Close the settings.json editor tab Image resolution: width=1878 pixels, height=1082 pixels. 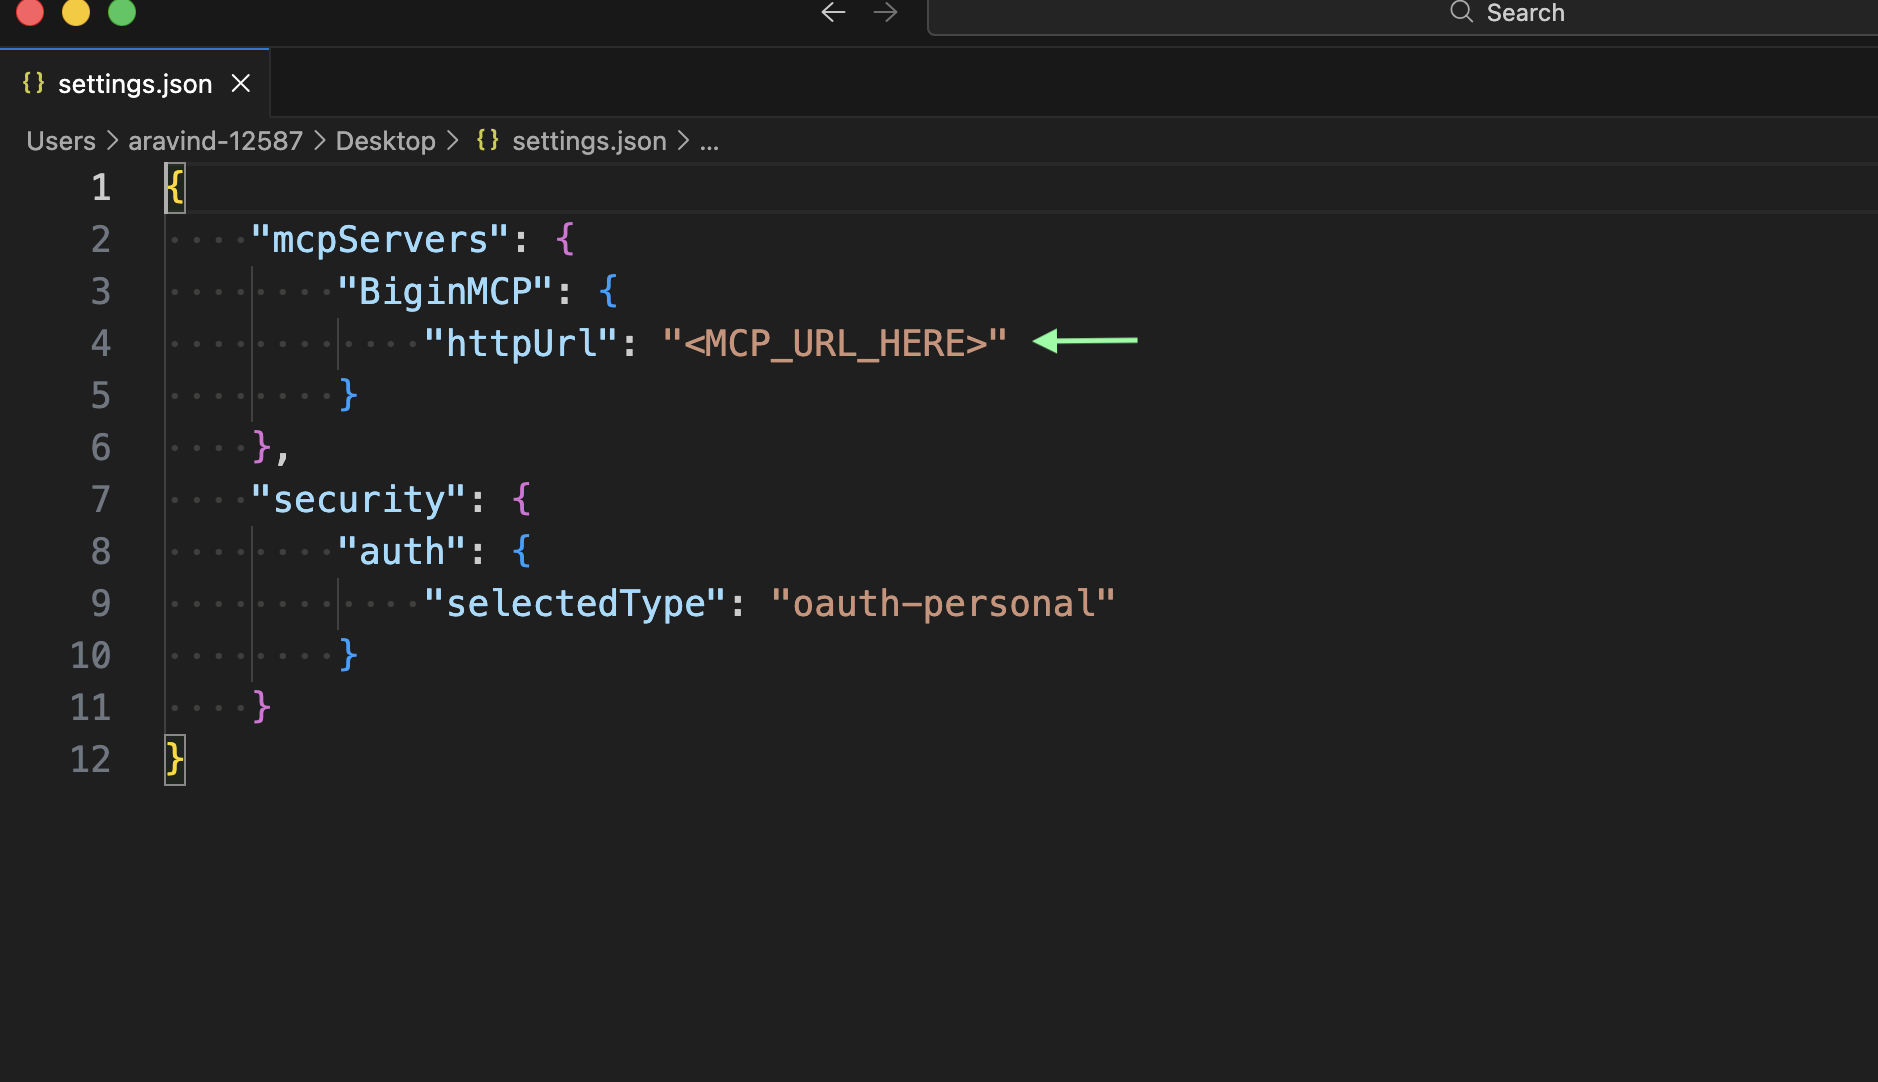tap(241, 83)
